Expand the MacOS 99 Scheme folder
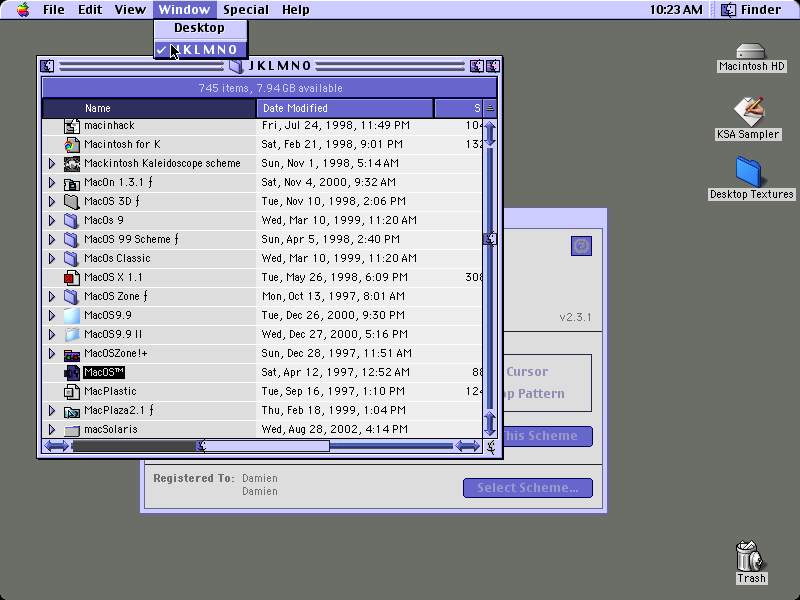The height and width of the screenshot is (600, 800). click(52, 239)
